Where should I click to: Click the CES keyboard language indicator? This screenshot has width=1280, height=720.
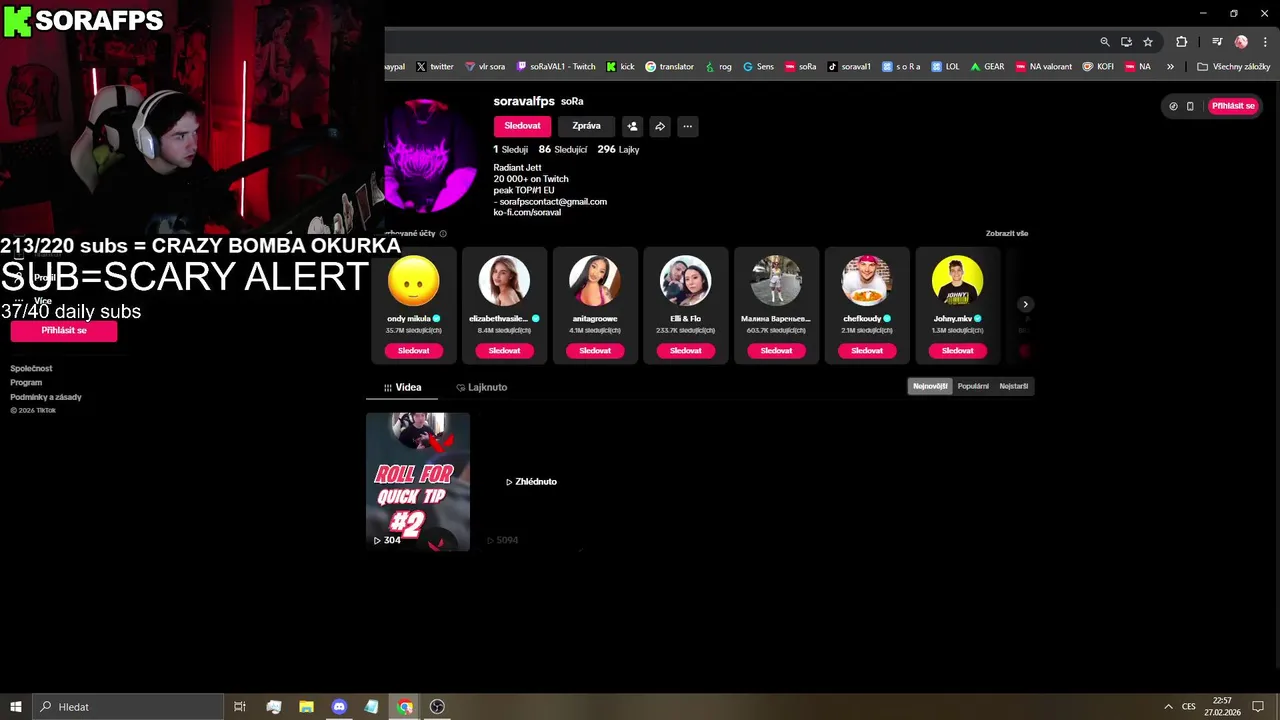click(1189, 707)
